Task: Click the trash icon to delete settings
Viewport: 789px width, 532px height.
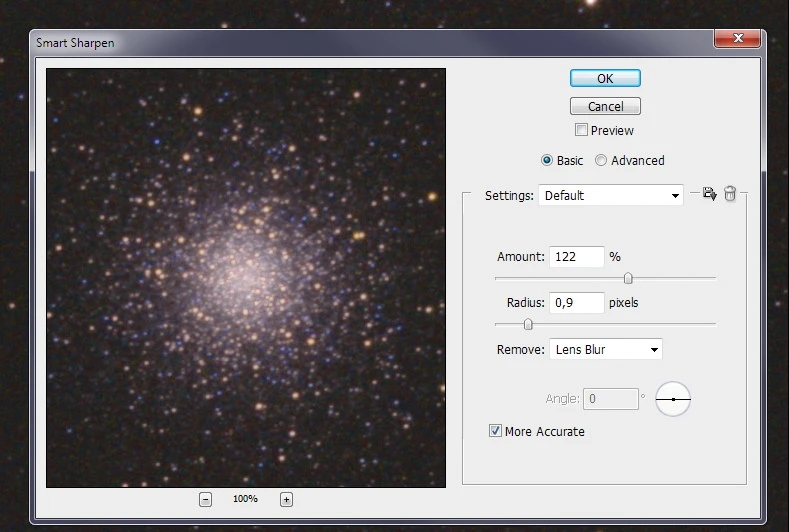Action: pos(730,194)
